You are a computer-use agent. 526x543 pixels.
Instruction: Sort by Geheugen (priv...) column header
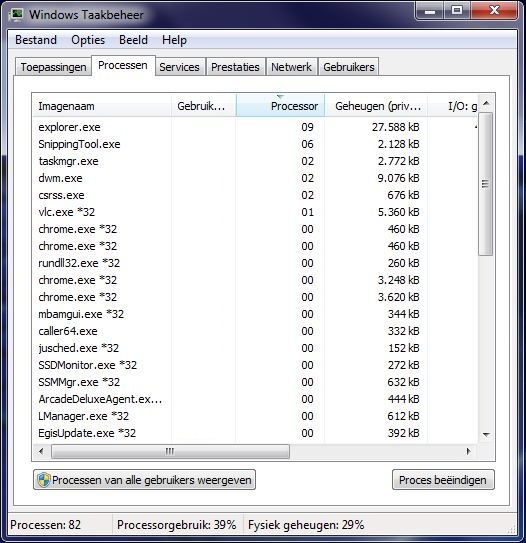point(376,106)
